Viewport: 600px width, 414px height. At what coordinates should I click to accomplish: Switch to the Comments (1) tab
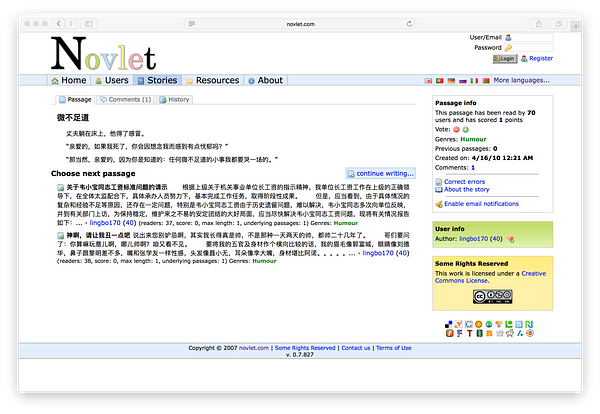pos(126,99)
